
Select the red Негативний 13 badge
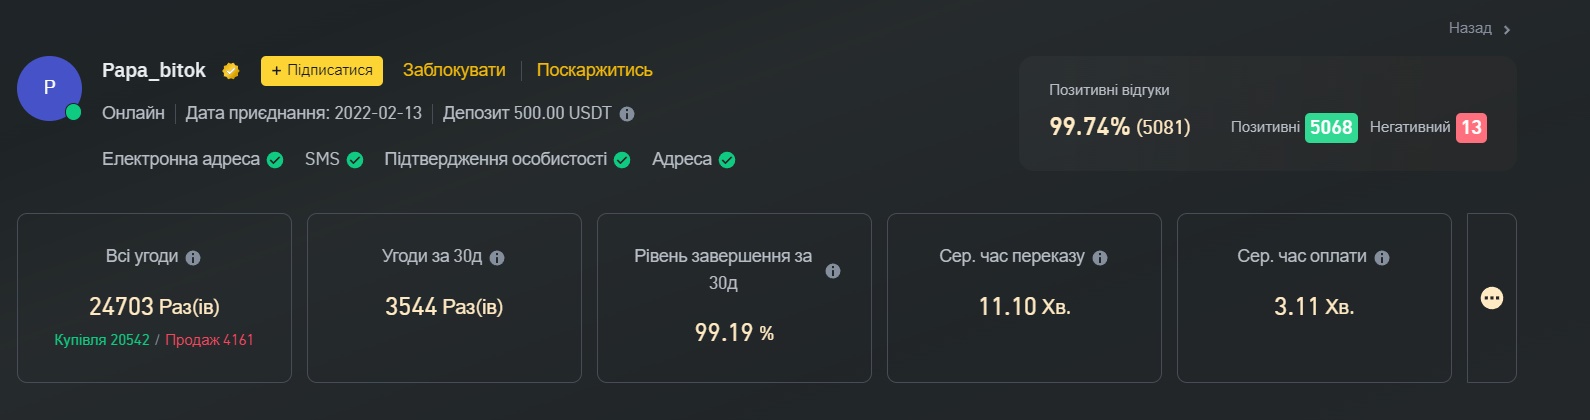1471,127
